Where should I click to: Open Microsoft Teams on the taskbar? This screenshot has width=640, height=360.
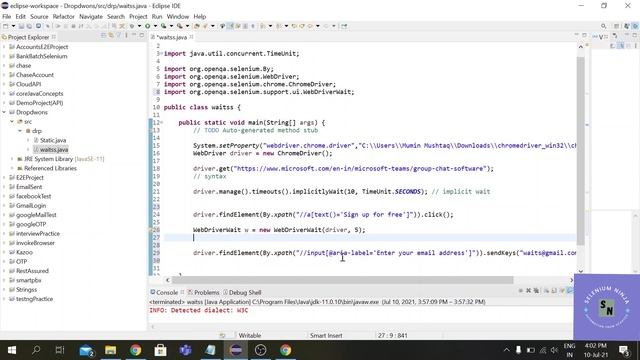point(185,350)
